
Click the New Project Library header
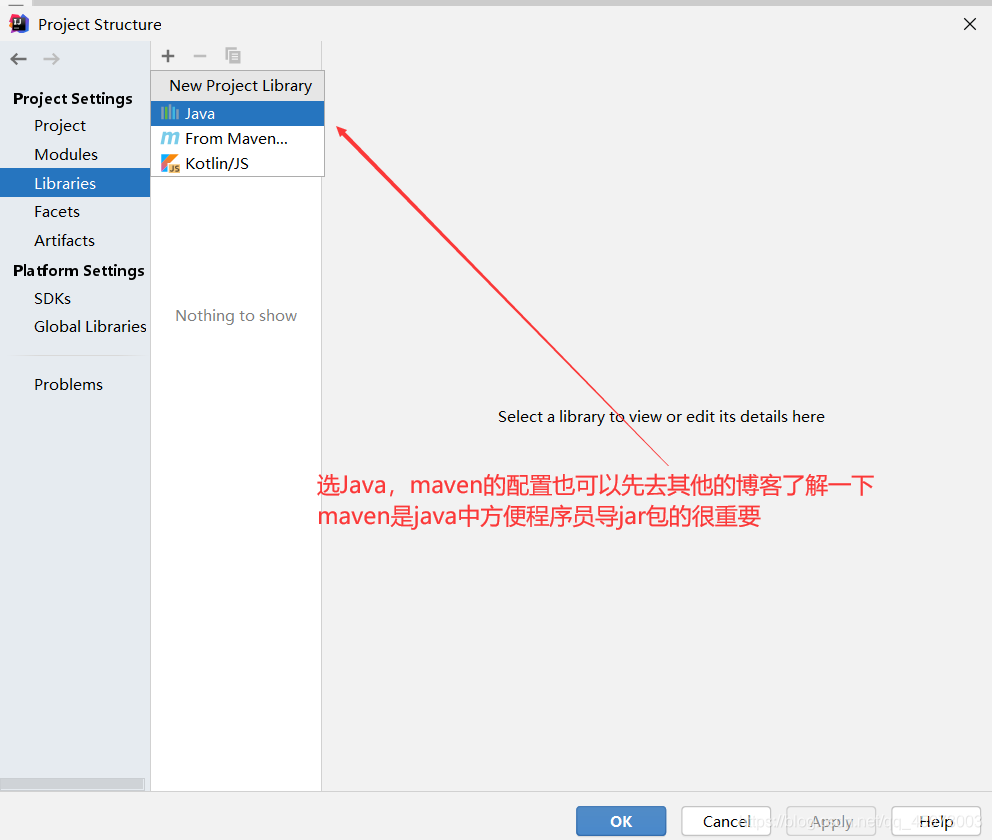pos(240,85)
